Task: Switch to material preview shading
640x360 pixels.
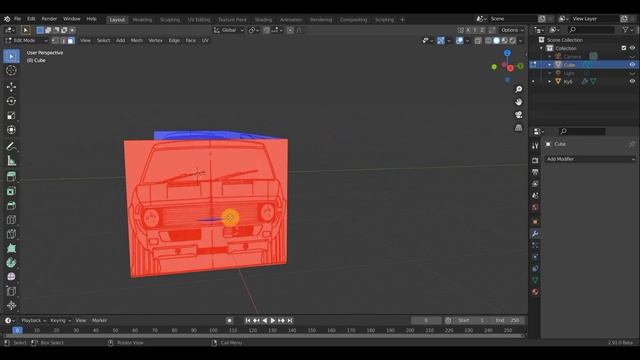Action: (504, 40)
